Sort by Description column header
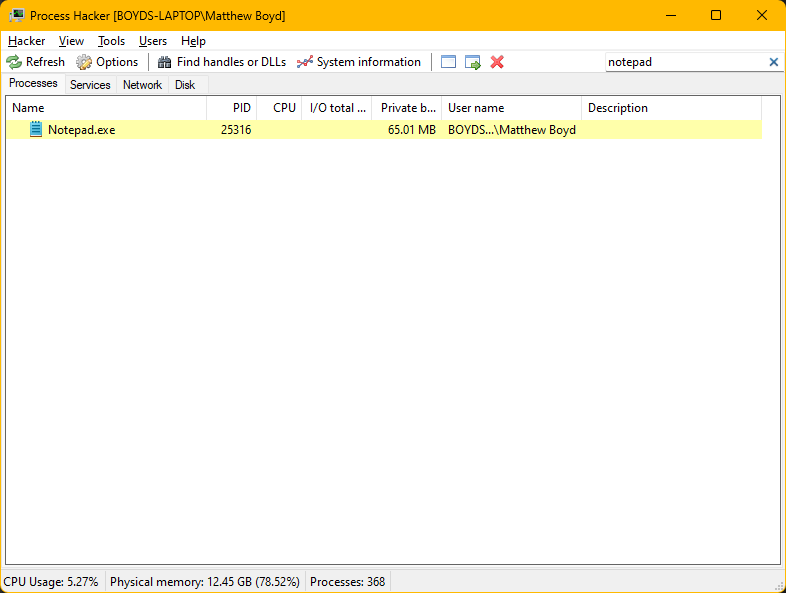This screenshot has width=786, height=593. [671, 108]
